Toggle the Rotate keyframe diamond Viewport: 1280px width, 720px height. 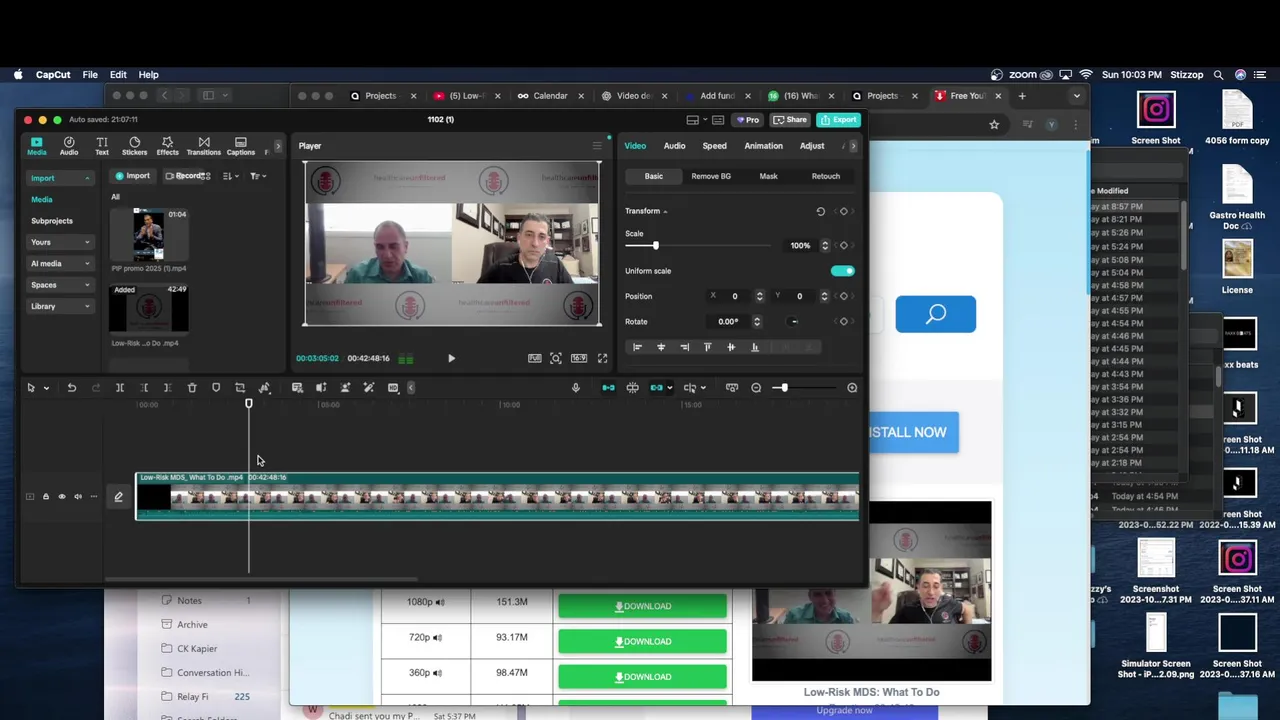[843, 322]
